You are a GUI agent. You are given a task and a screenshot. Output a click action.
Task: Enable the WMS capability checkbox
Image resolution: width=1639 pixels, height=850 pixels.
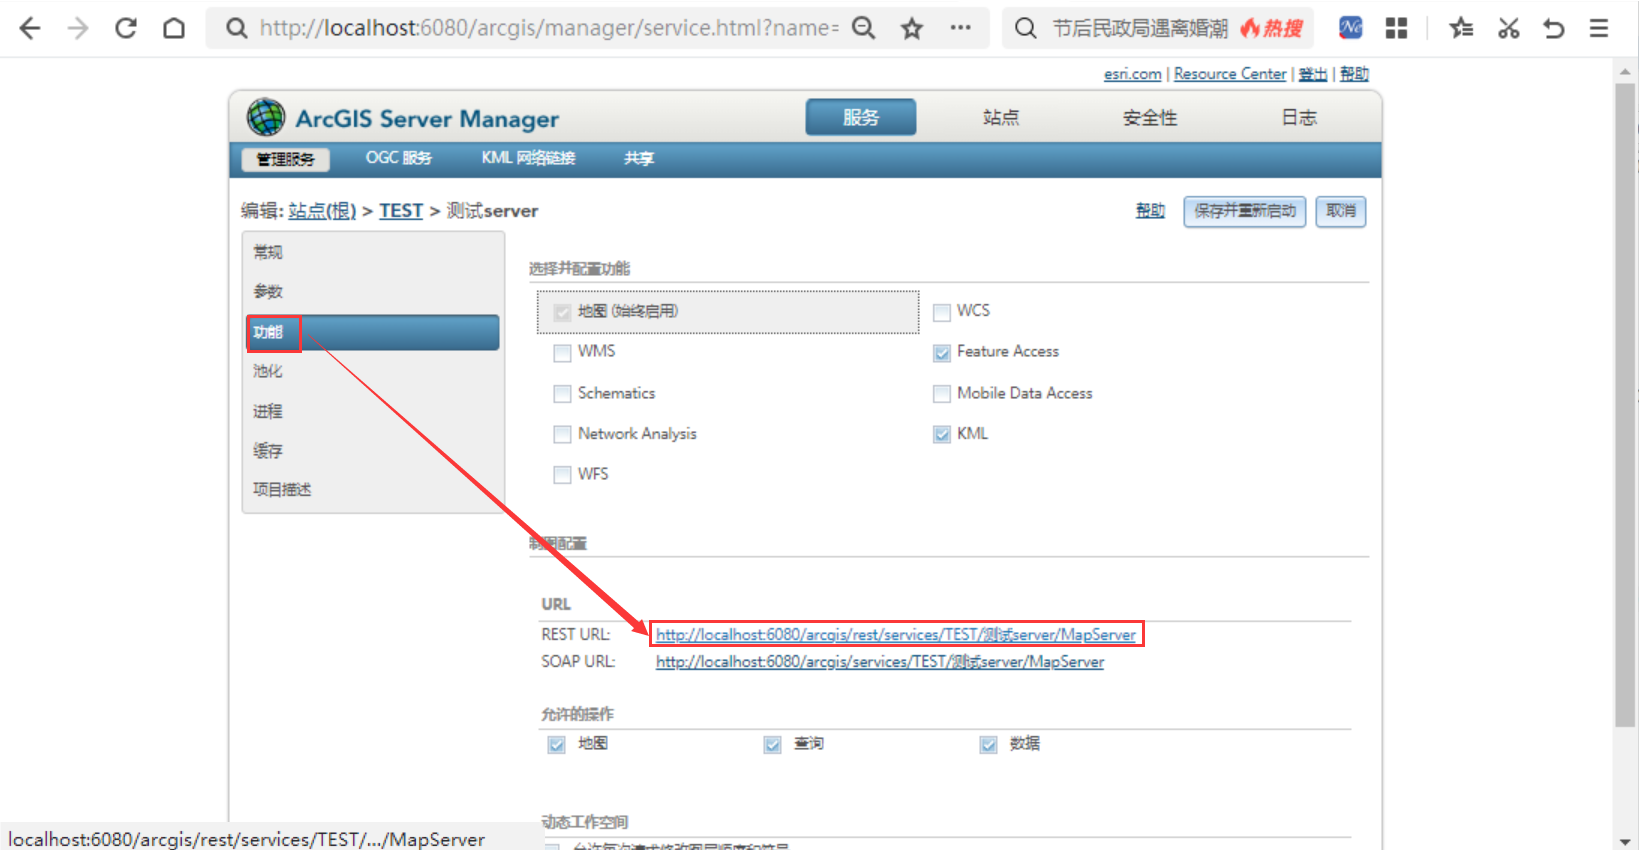[x=562, y=352]
